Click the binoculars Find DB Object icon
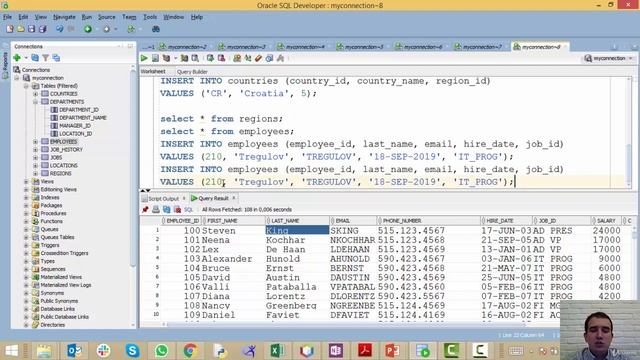This screenshot has width=640, height=360. coord(156,29)
